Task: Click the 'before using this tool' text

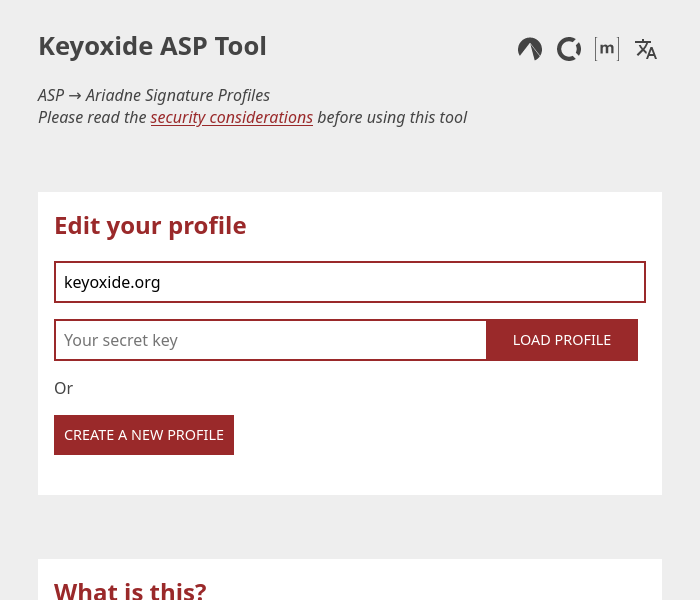Action: tap(392, 117)
